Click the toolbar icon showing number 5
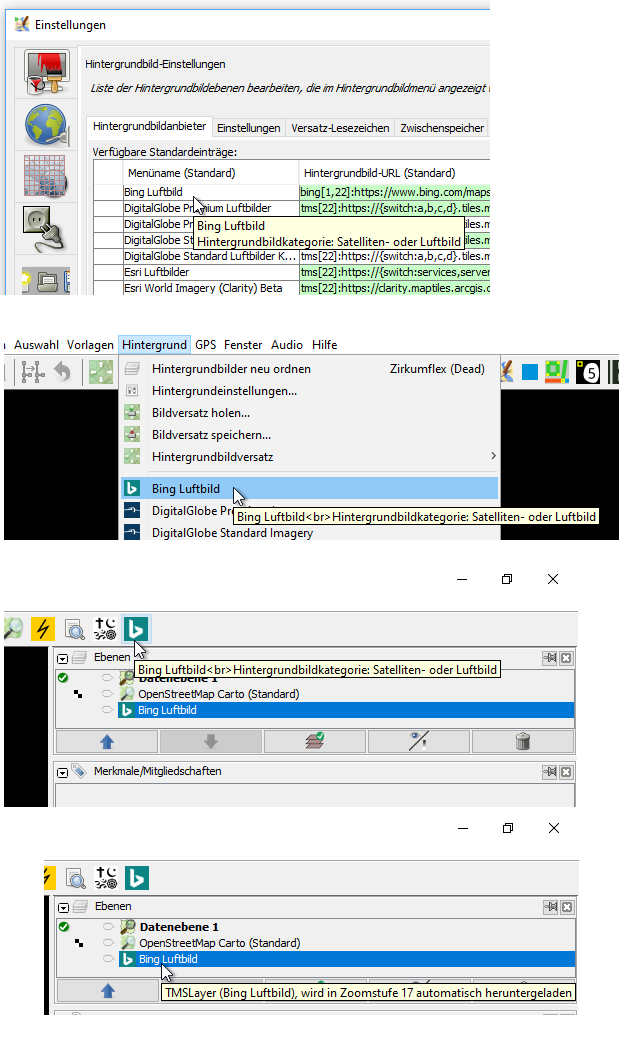This screenshot has width=632, height=1040. point(590,372)
